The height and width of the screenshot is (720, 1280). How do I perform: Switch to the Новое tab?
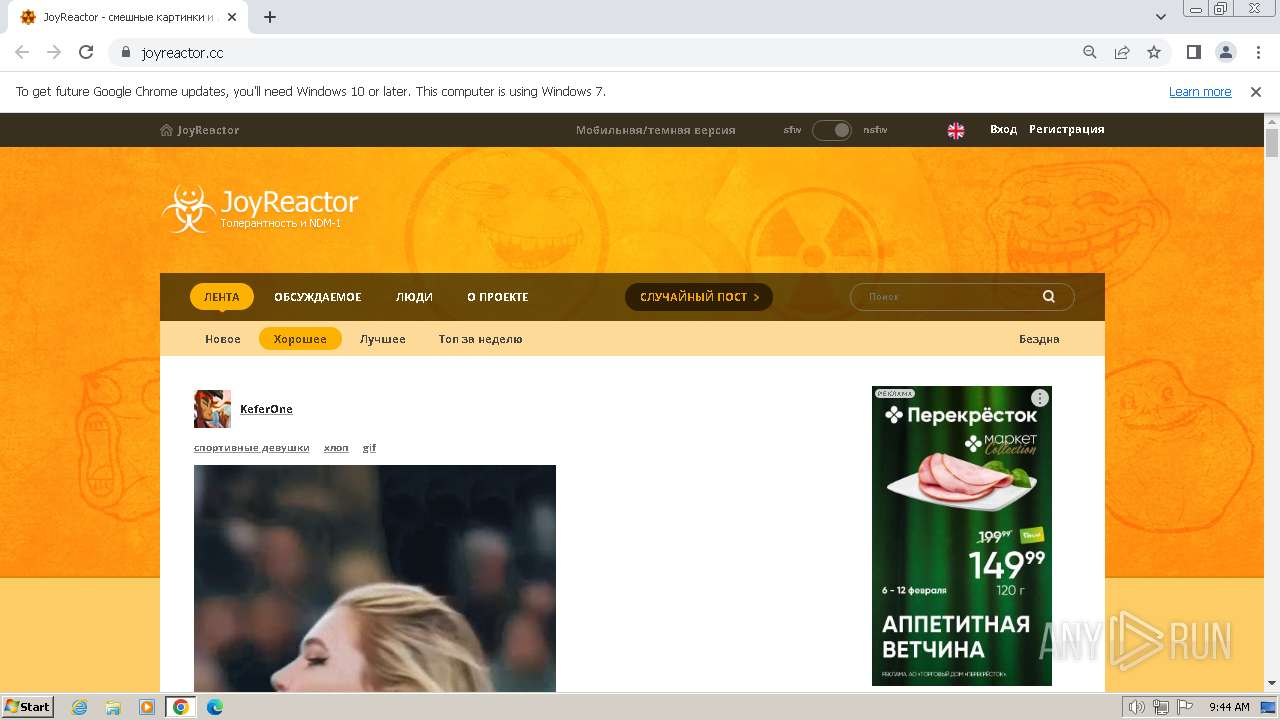point(223,339)
